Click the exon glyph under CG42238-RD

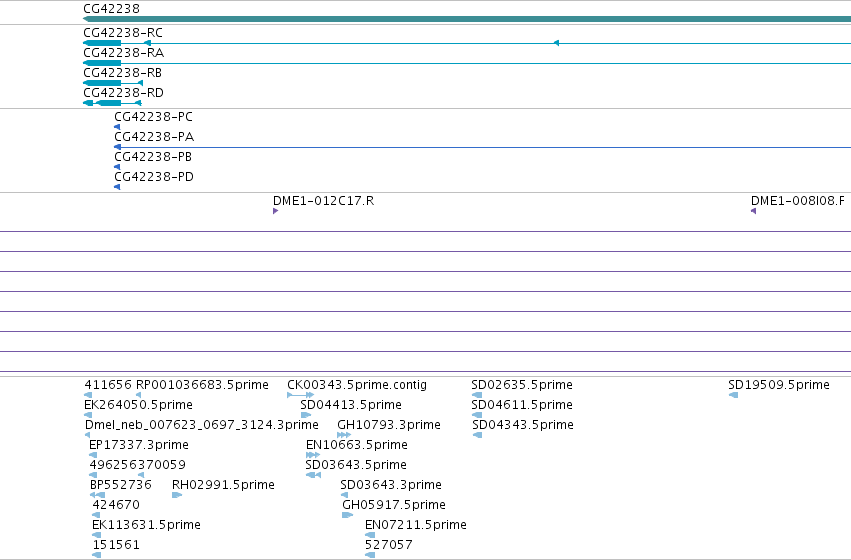click(107, 103)
